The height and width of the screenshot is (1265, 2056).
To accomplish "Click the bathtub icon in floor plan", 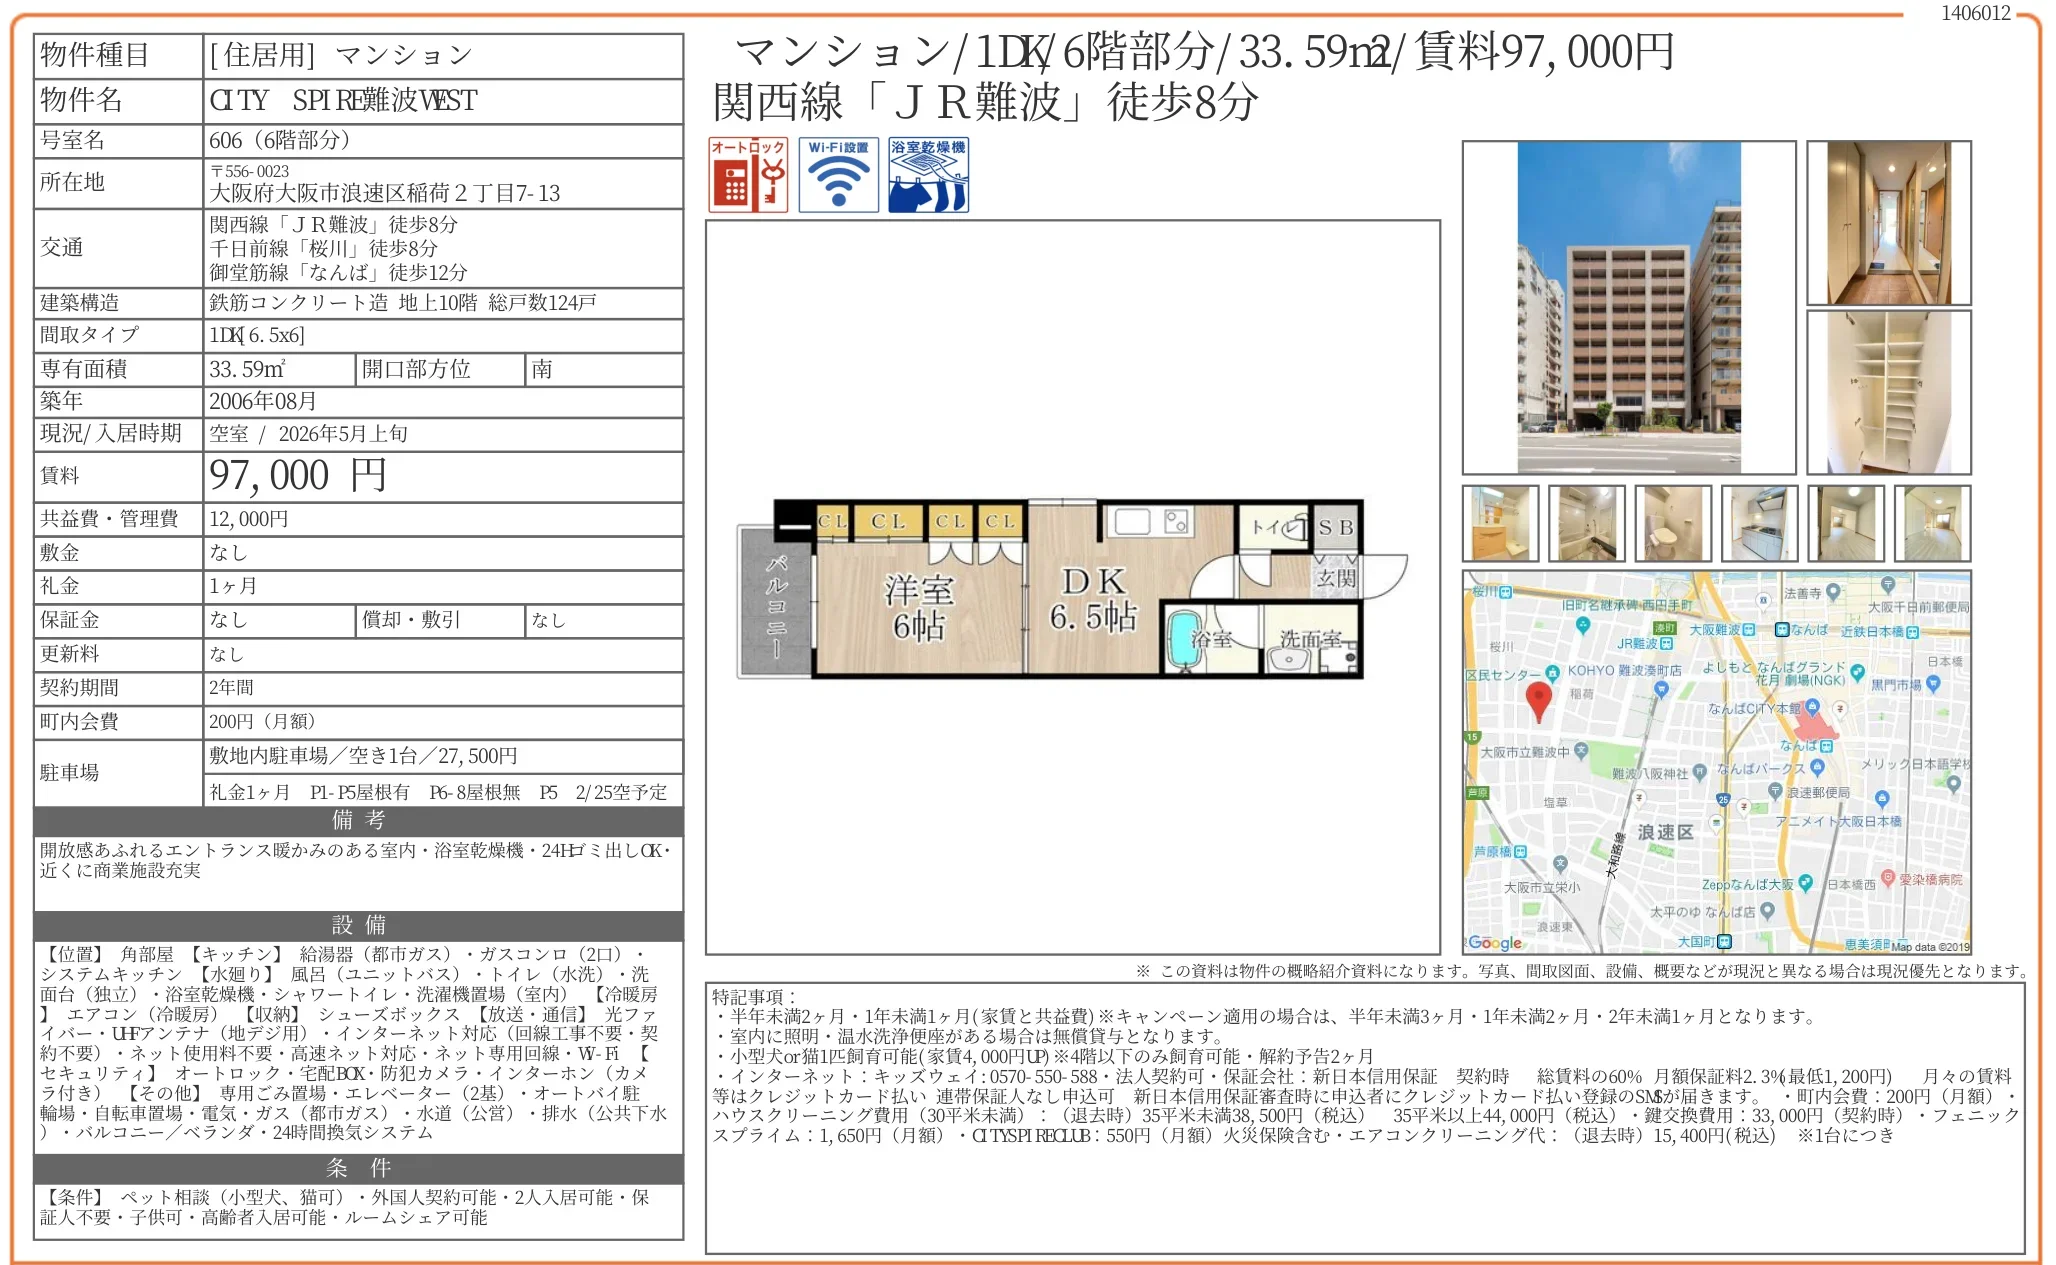I will [1183, 640].
